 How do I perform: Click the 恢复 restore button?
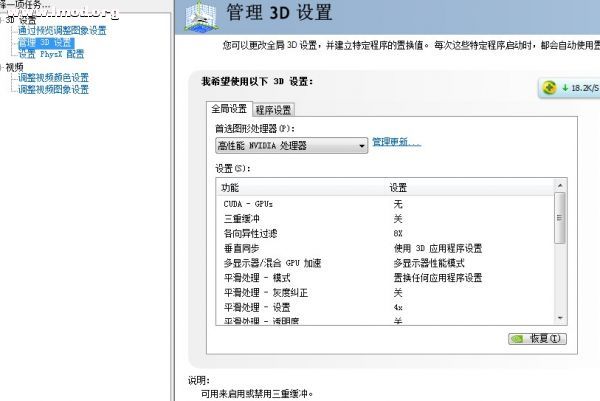537,339
